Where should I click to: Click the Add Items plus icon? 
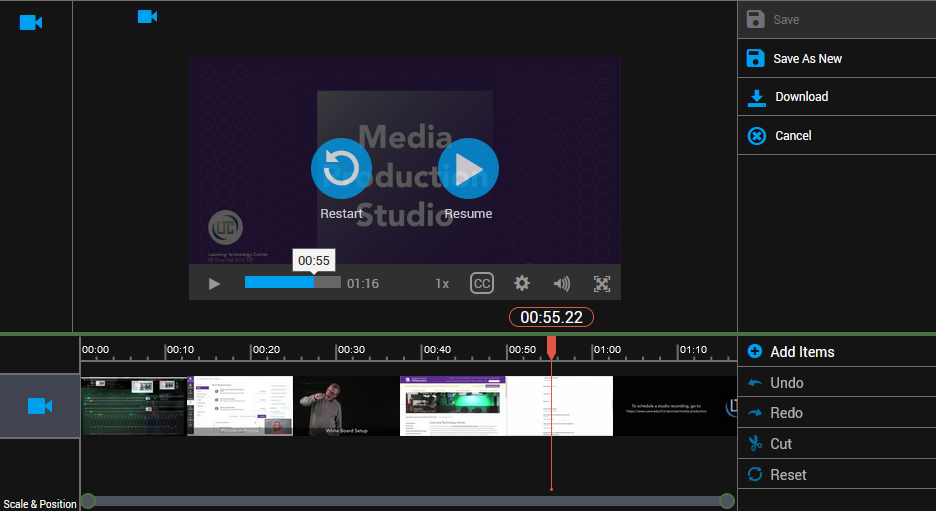[755, 351]
